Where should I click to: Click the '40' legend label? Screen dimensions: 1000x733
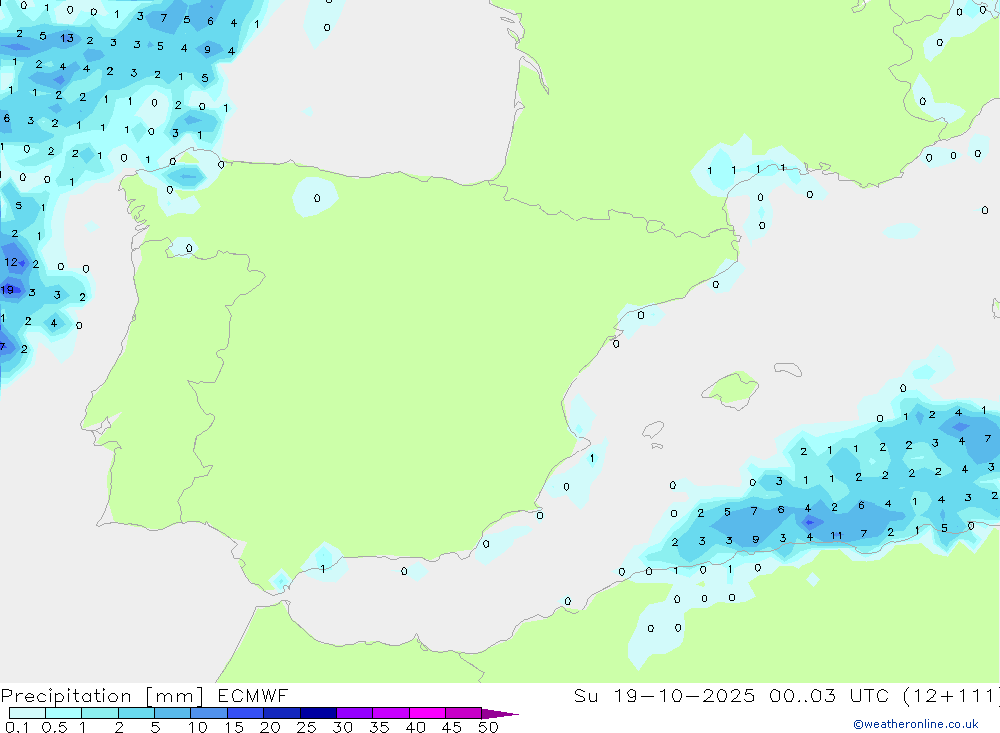pyautogui.click(x=415, y=727)
